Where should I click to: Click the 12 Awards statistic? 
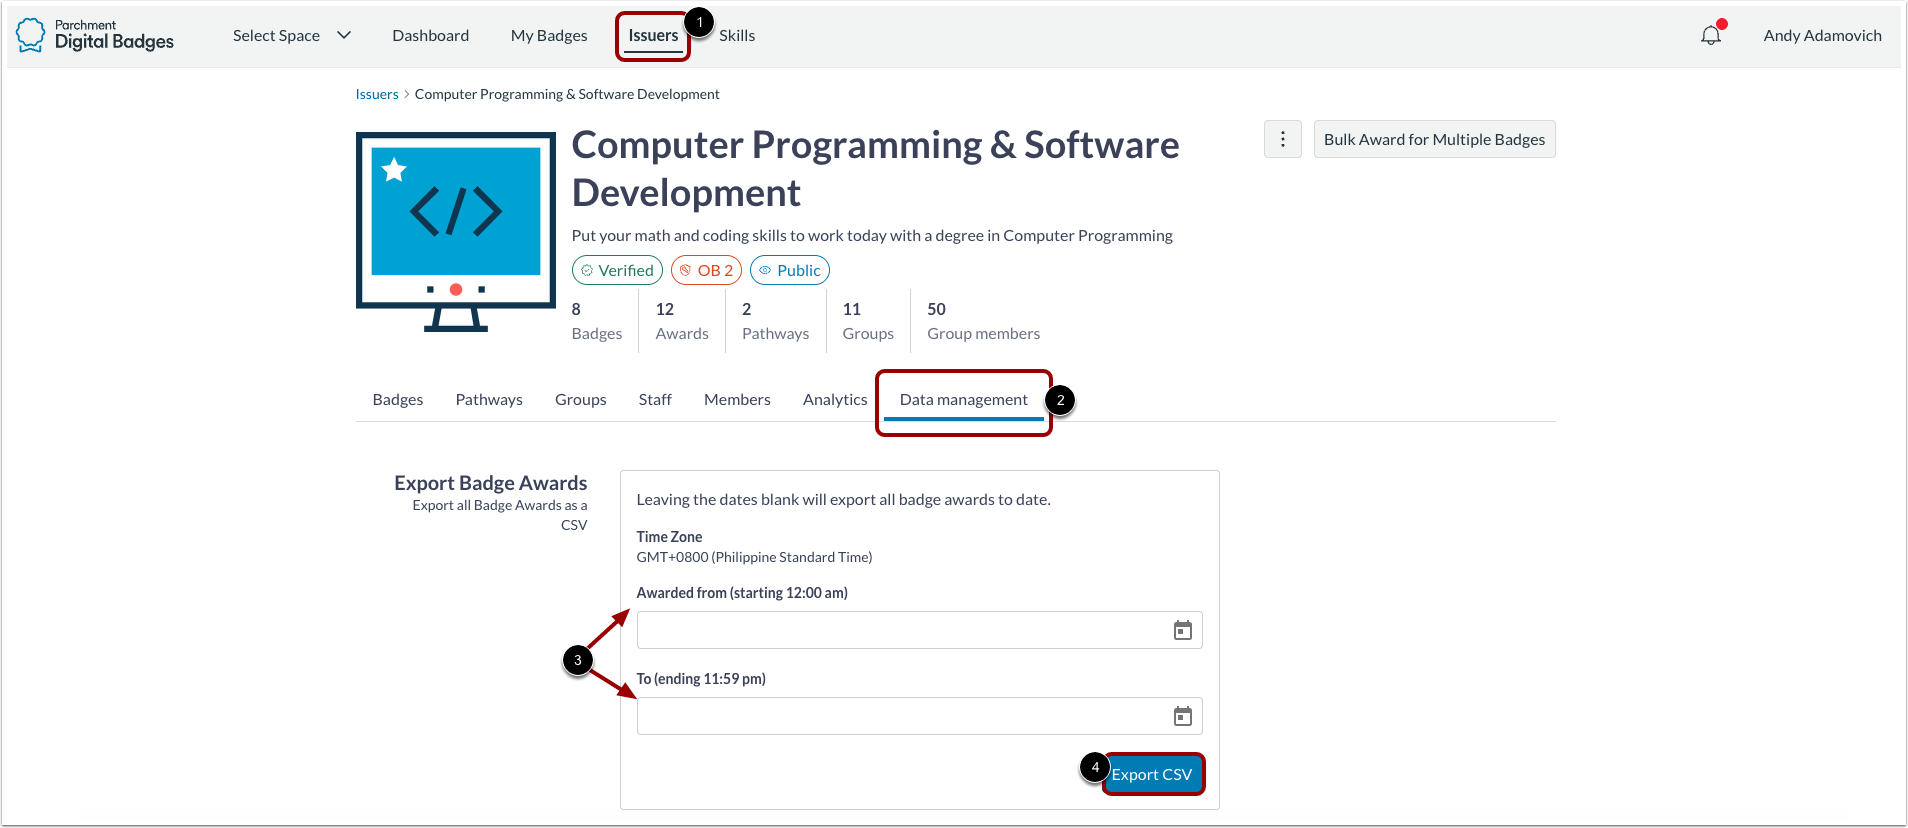(682, 321)
